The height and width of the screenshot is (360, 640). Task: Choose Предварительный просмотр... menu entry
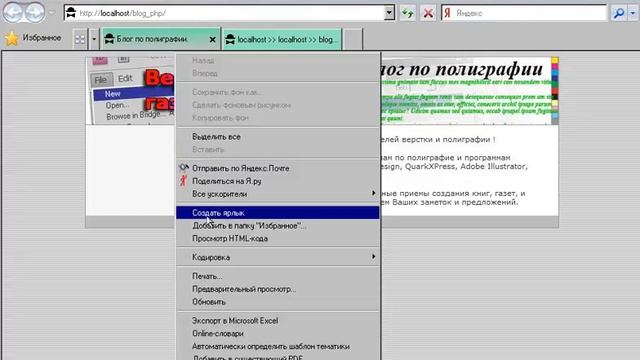(x=278, y=289)
